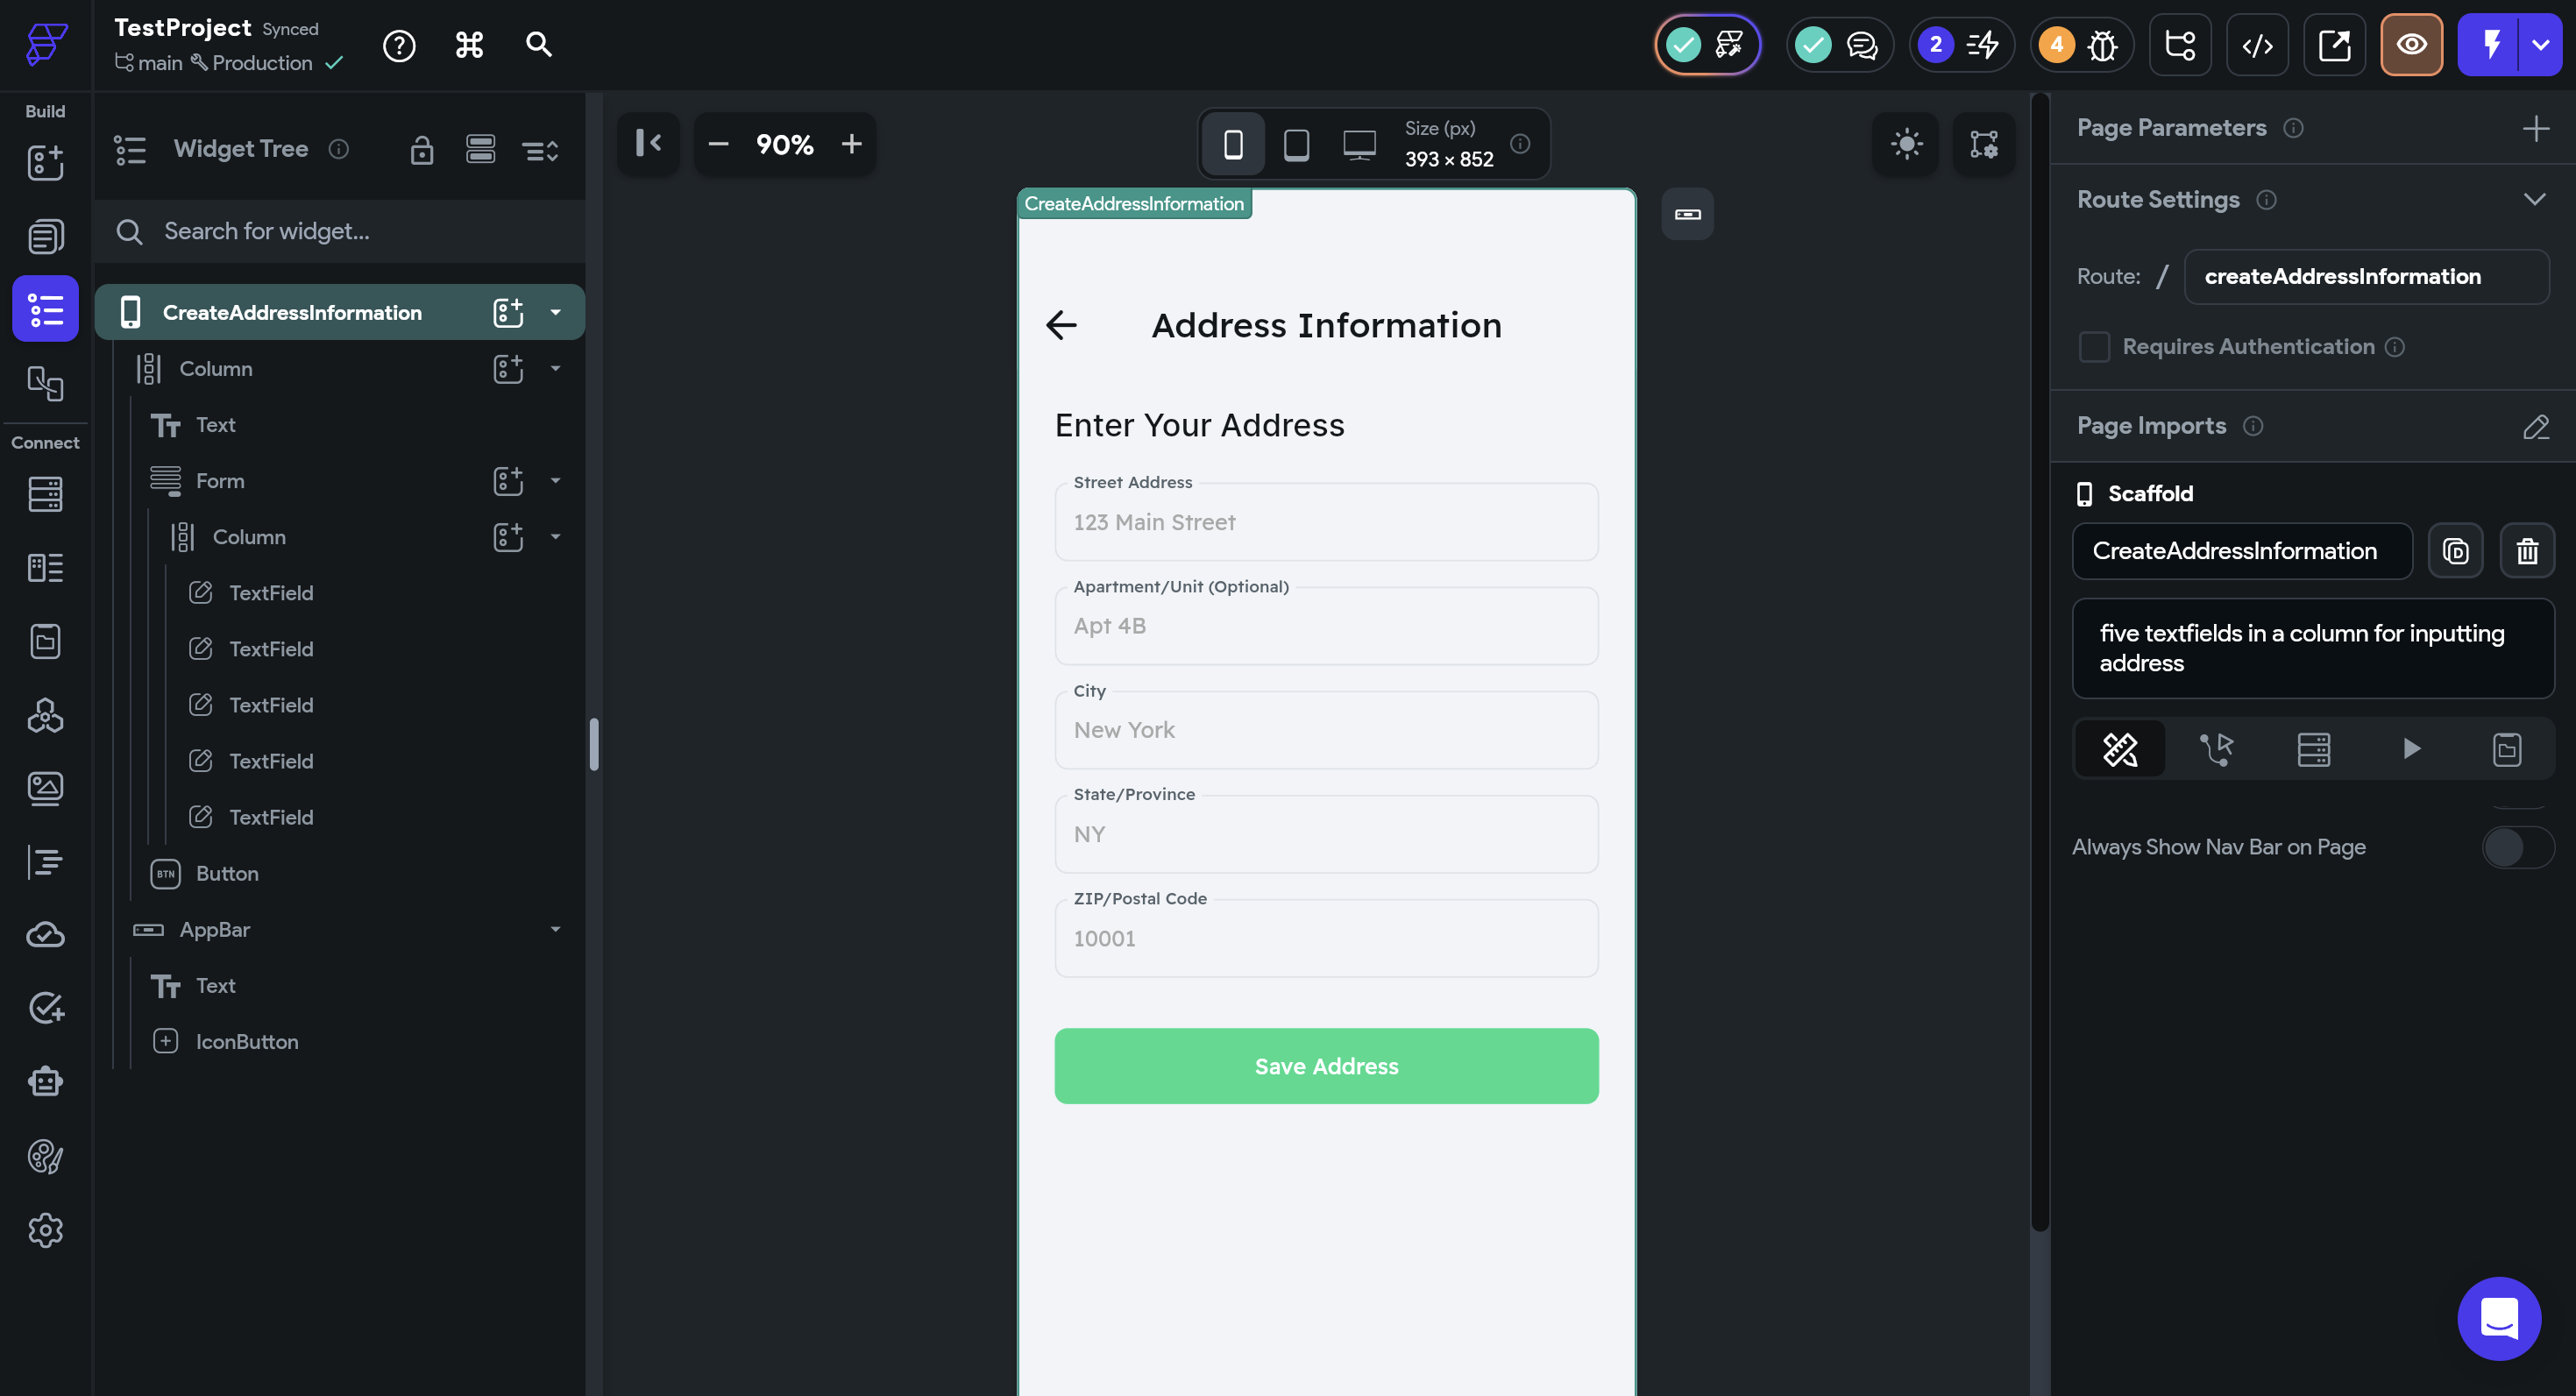This screenshot has width=2576, height=1396.
Task: Collapse the Route Settings section
Action: 2533,199
